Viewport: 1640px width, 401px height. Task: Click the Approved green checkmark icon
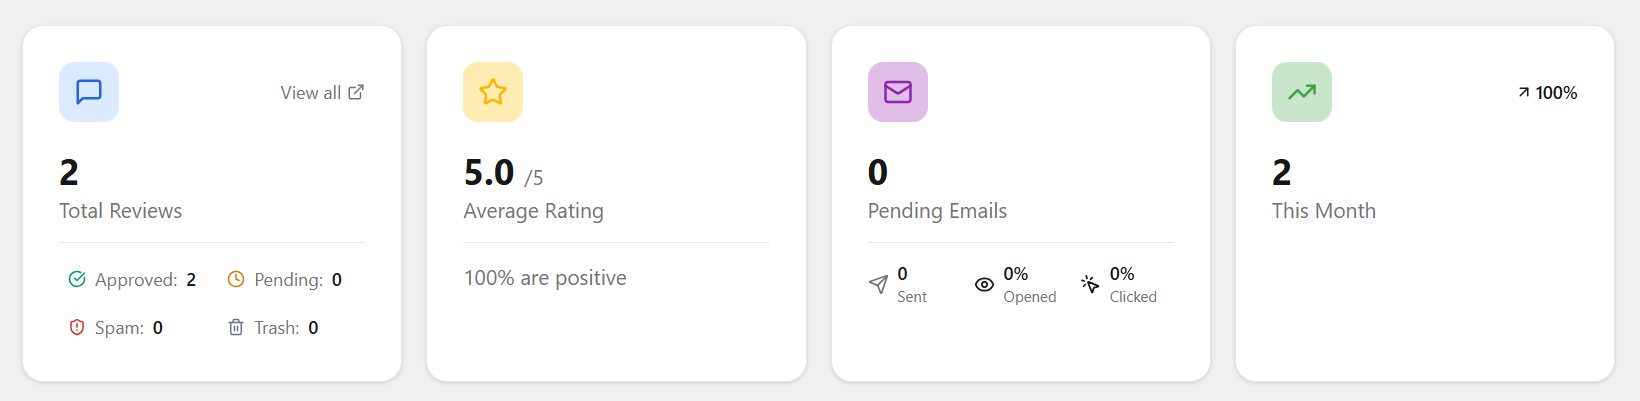point(77,279)
